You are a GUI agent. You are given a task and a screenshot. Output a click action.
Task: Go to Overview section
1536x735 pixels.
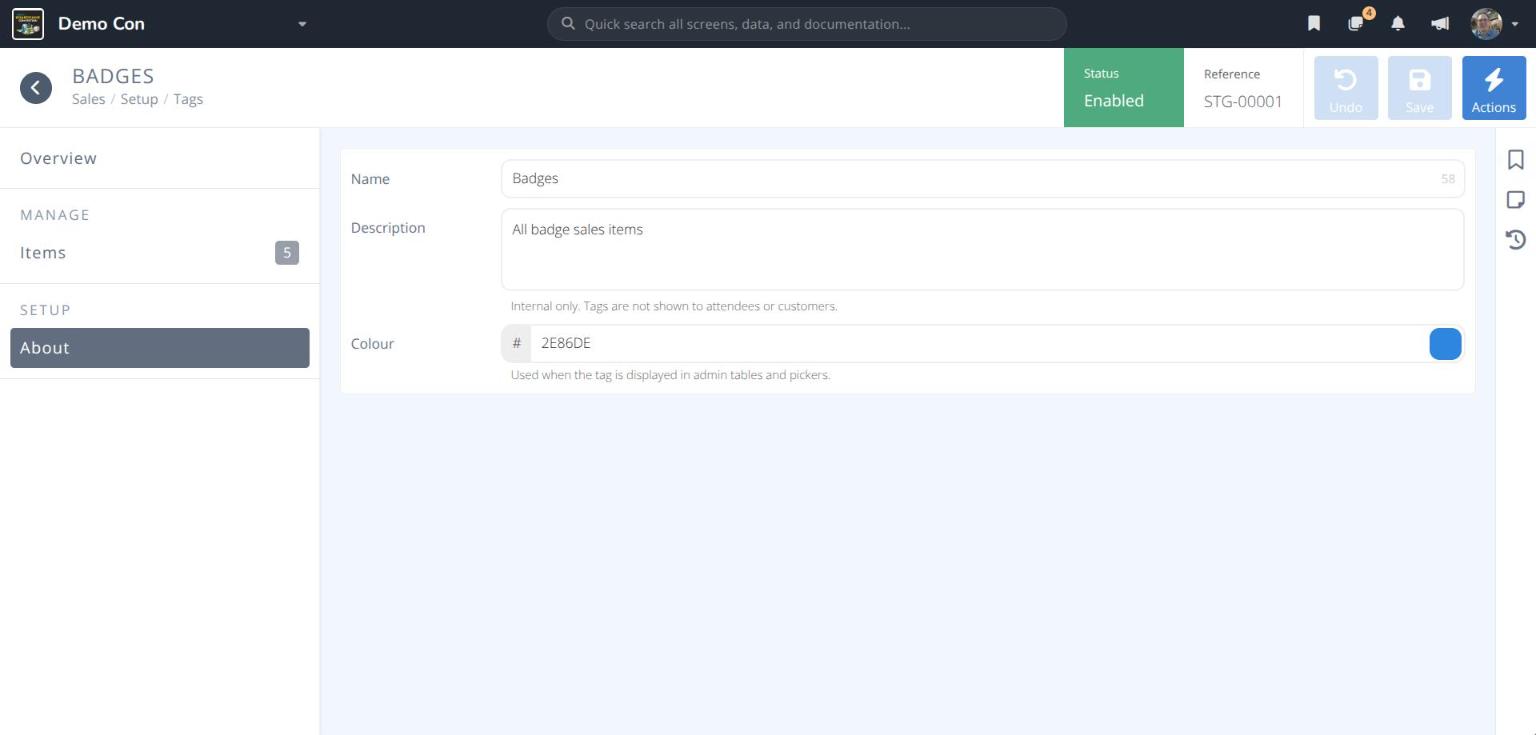coord(160,158)
